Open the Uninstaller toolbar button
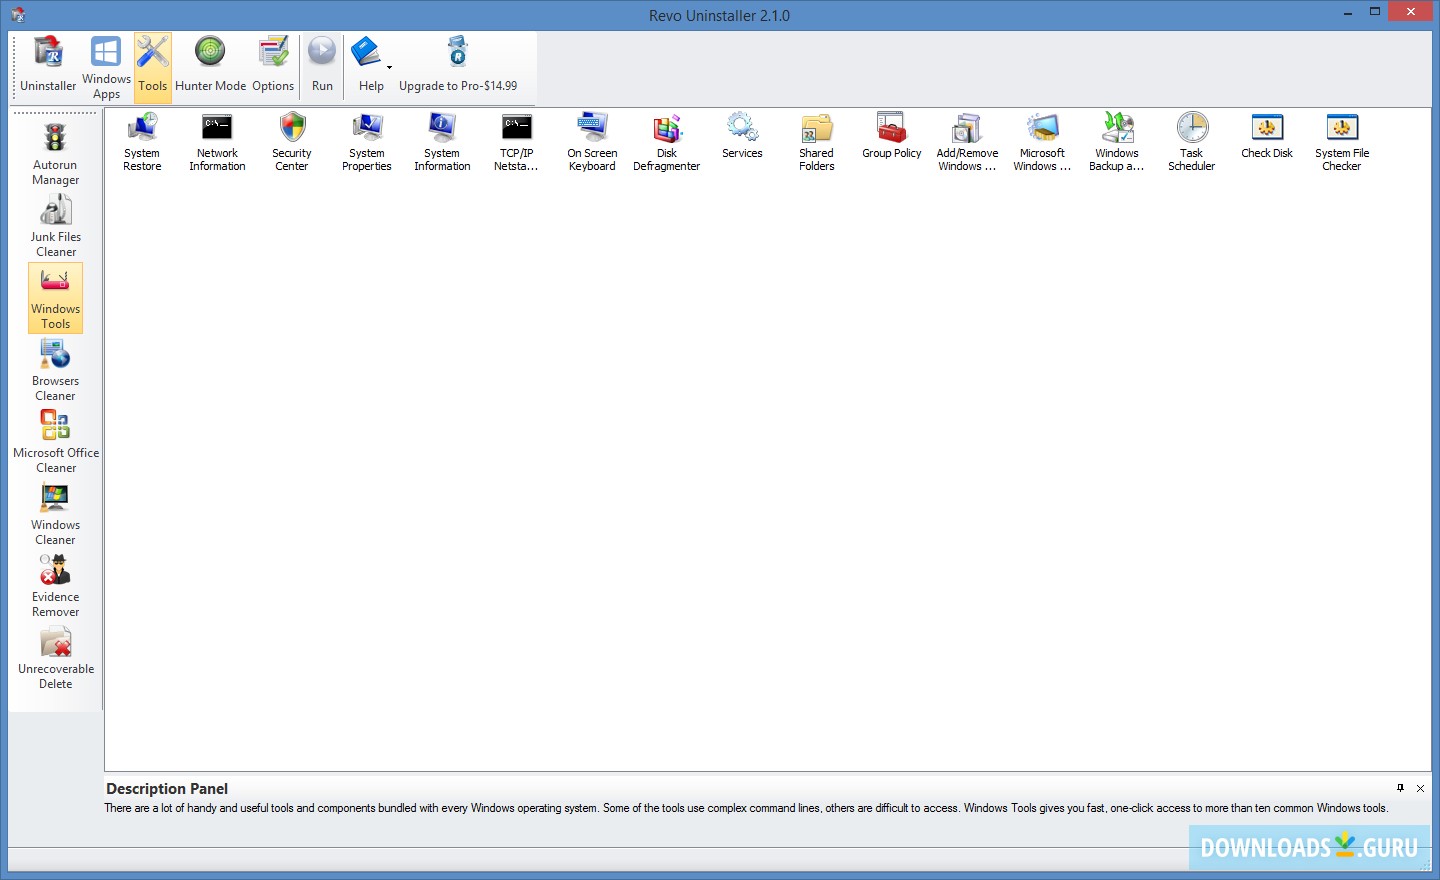Viewport: 1440px width, 880px height. [x=48, y=66]
